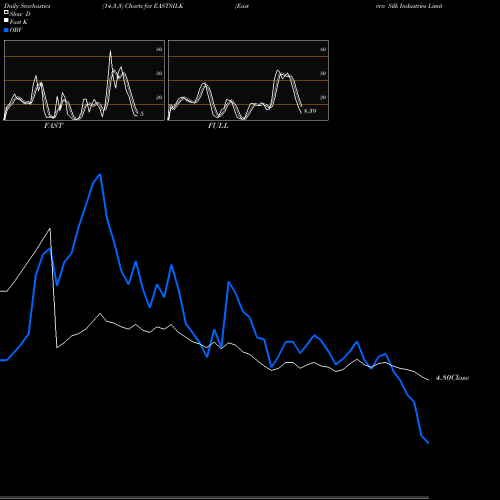Click the 'Silk Industries Limit' title text

coord(415,6)
